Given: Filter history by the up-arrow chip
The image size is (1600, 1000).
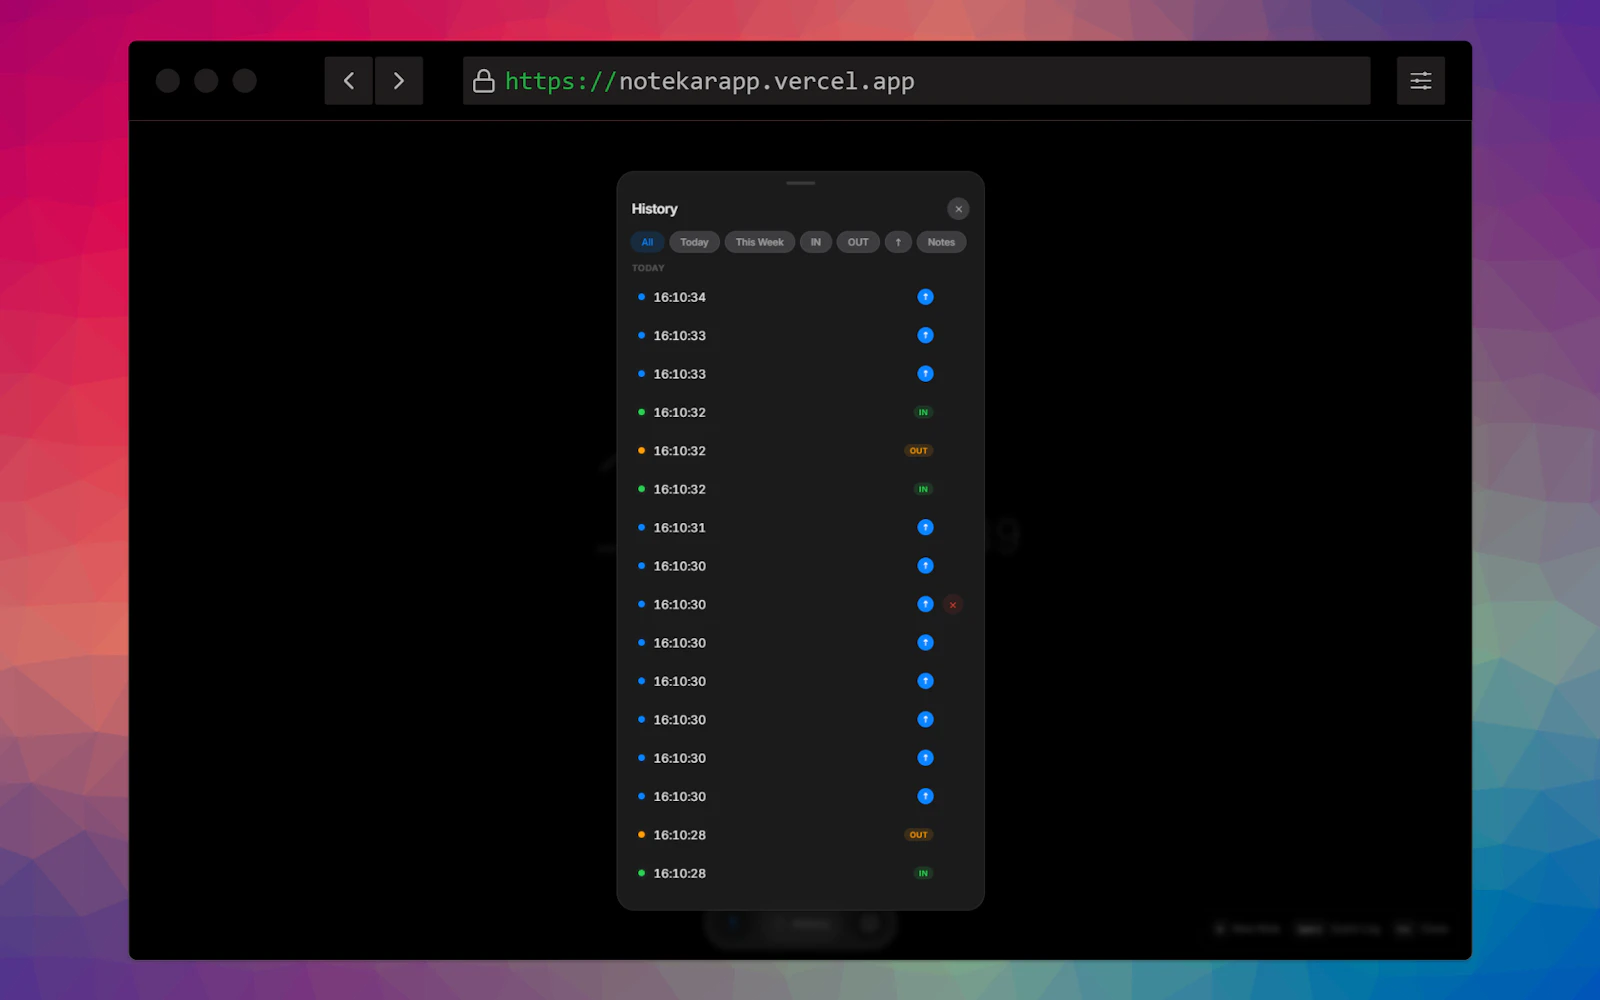Looking at the screenshot, I should point(898,242).
